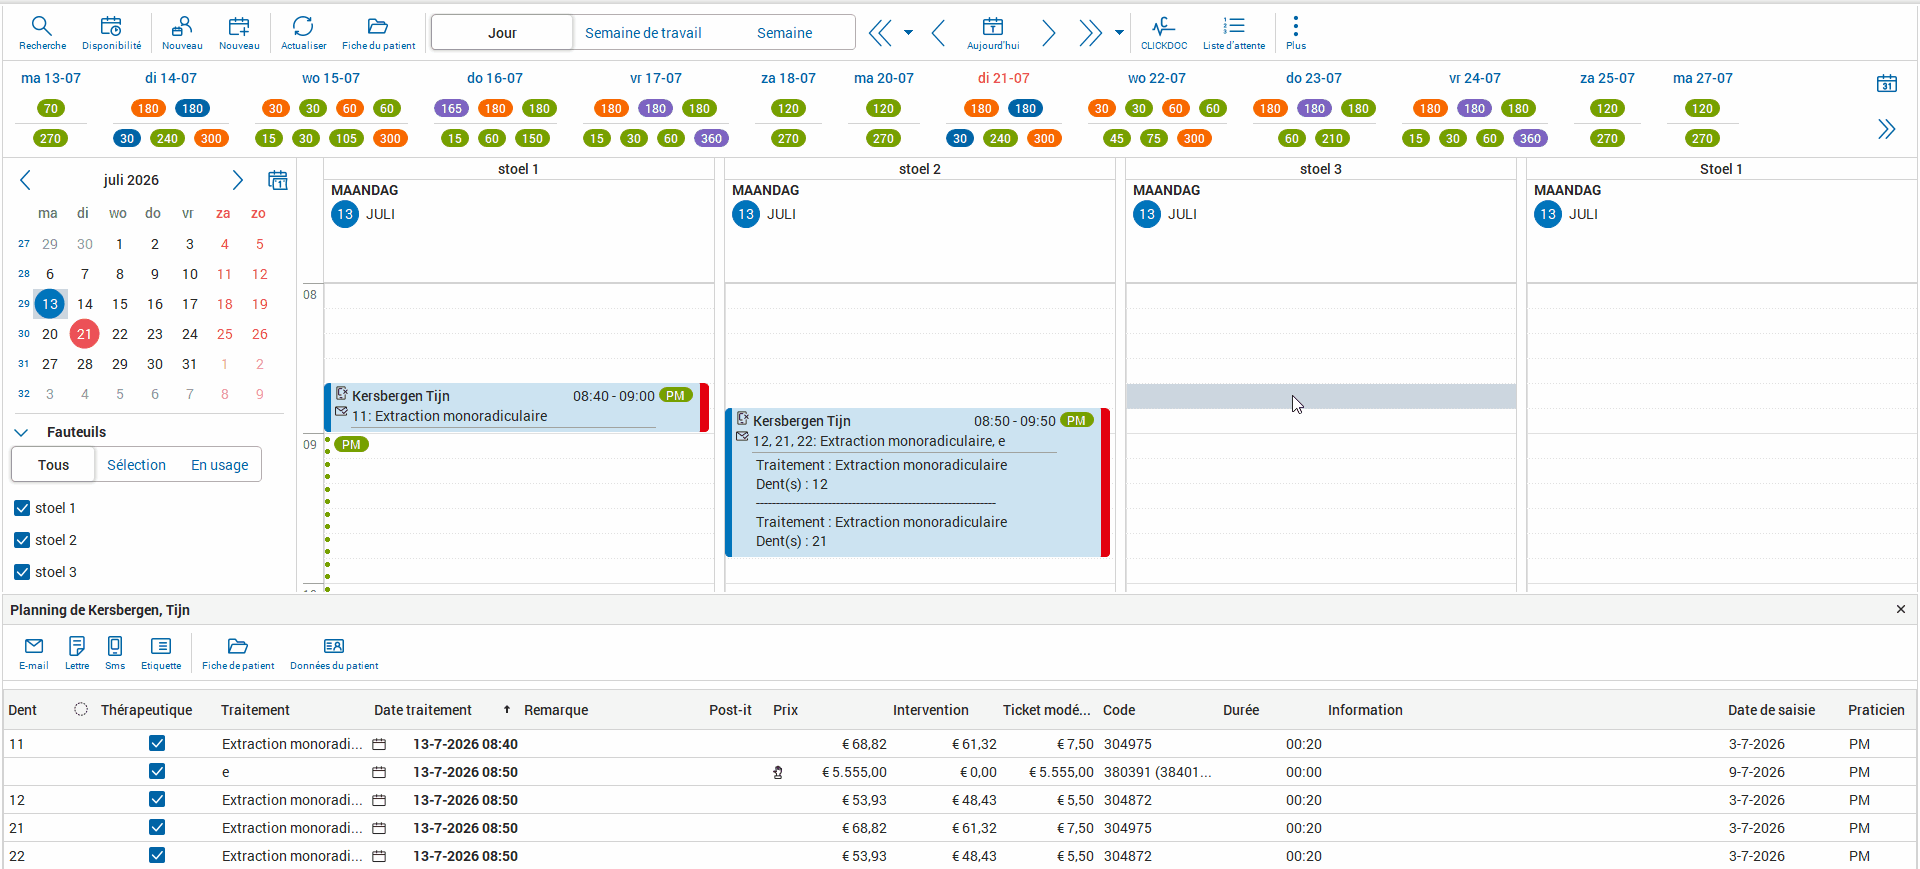Open the Etiquette label icon

[161, 653]
